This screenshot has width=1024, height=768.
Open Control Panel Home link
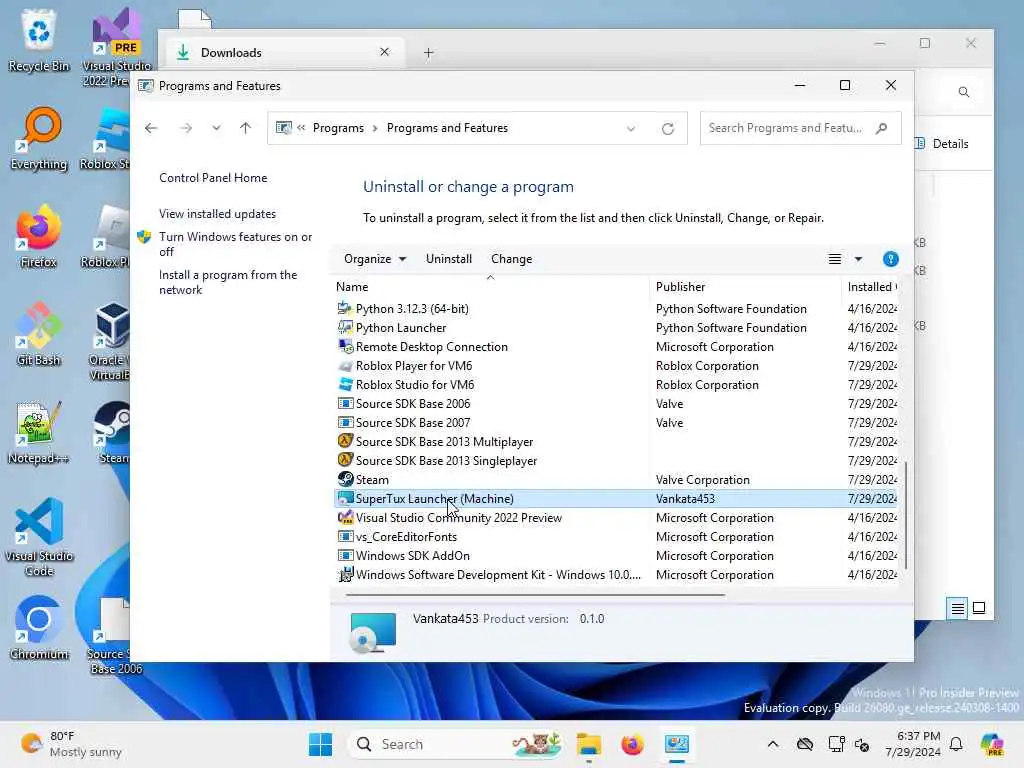tap(213, 178)
